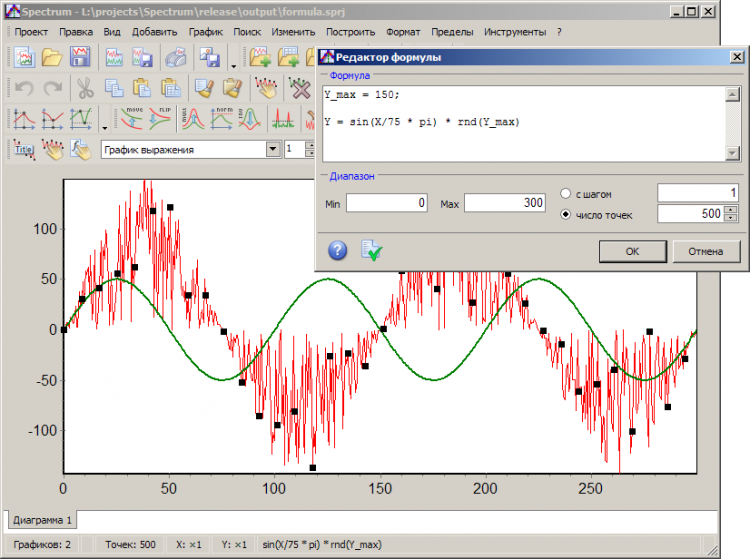750x559 pixels.
Task: Increase the number of points spinner
Action: click(731, 210)
